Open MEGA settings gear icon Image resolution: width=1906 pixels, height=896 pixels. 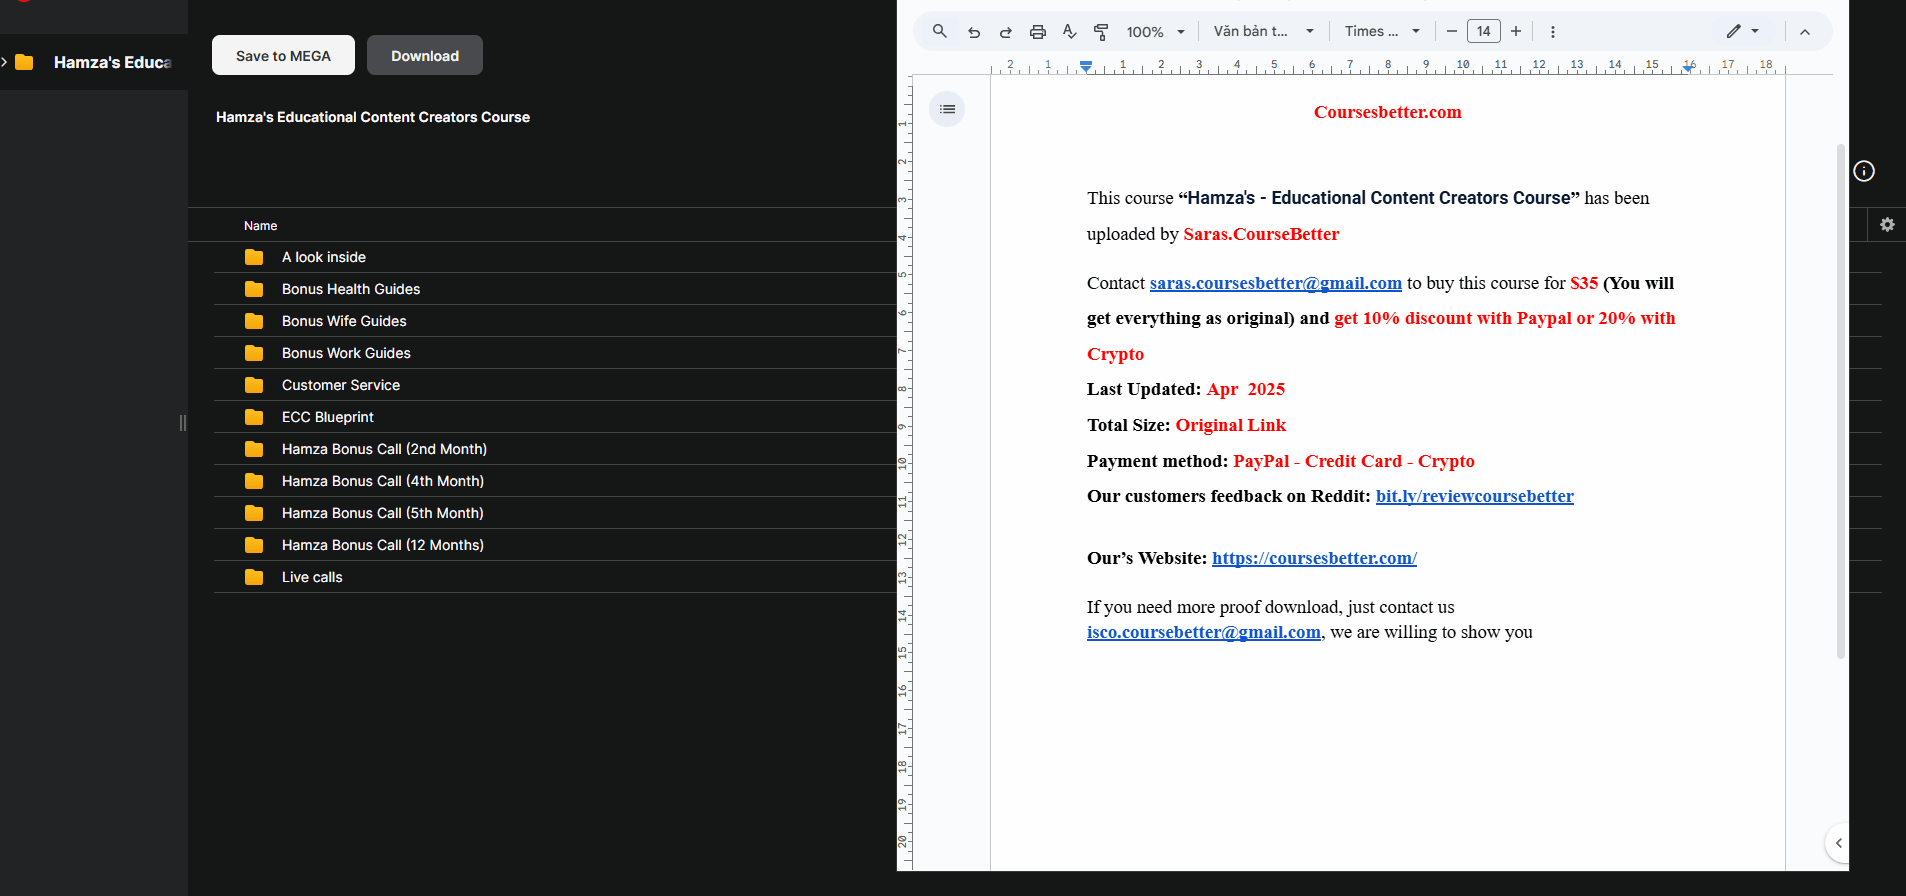pos(1887,225)
